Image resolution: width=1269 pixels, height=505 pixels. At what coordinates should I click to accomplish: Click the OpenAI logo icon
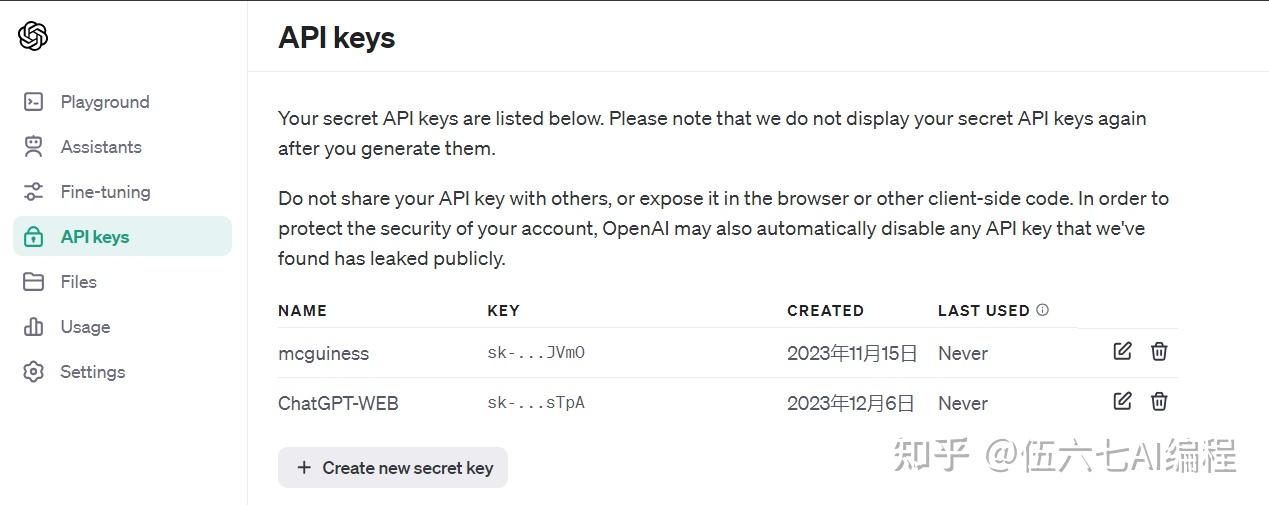coord(33,37)
